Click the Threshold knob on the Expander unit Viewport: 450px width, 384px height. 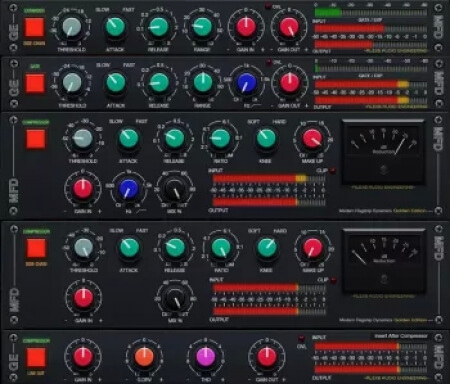click(72, 27)
